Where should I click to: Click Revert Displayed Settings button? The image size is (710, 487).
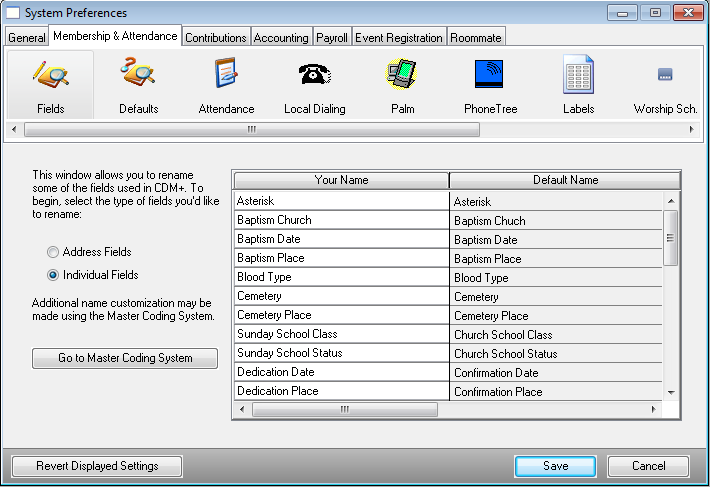point(97,466)
